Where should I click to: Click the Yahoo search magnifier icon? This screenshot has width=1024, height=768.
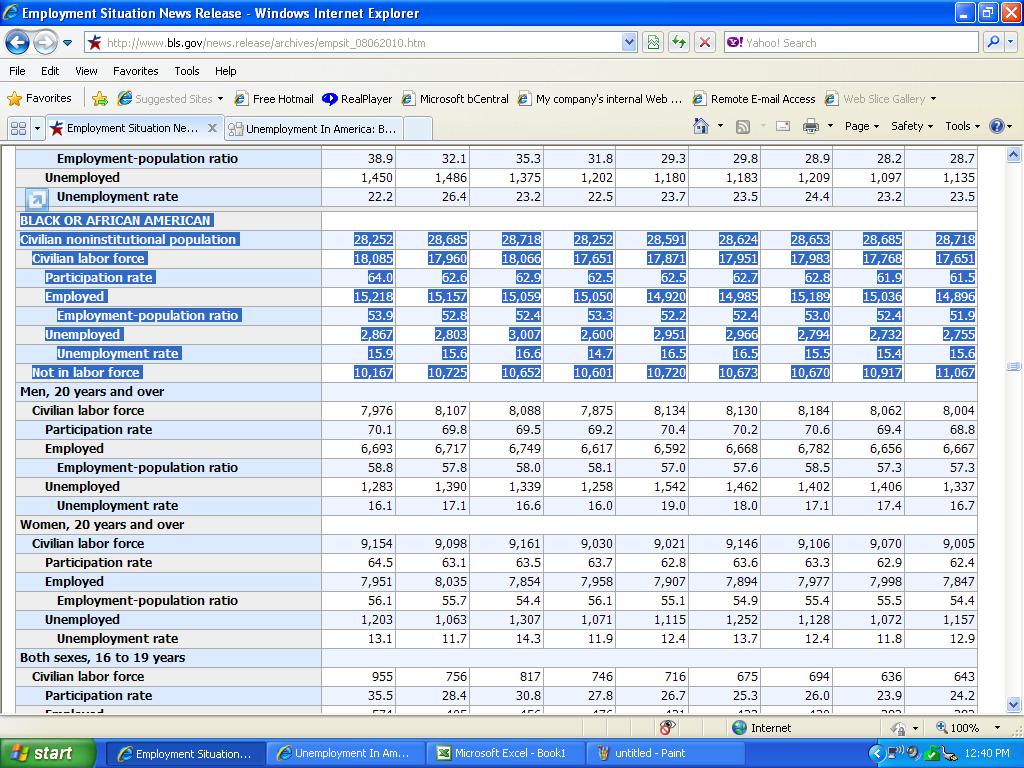[993, 42]
